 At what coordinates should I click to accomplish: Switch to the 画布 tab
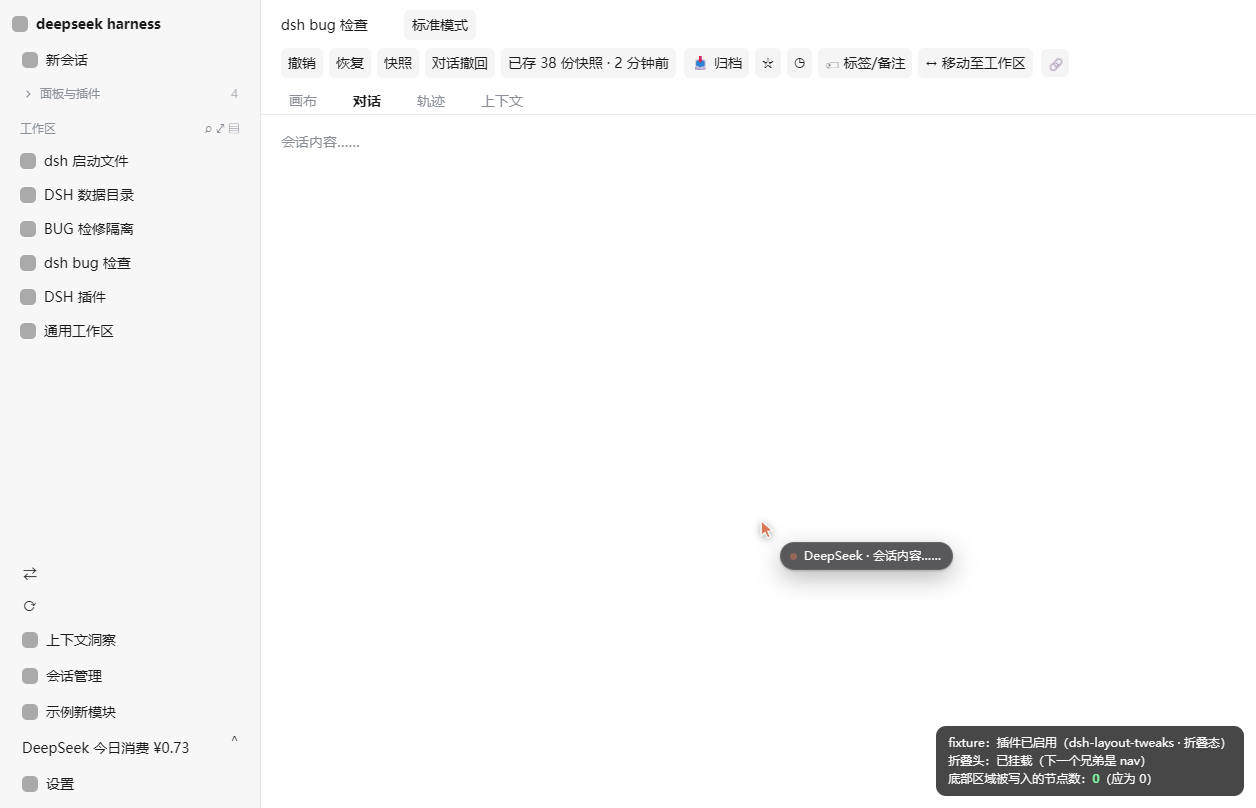[303, 101]
